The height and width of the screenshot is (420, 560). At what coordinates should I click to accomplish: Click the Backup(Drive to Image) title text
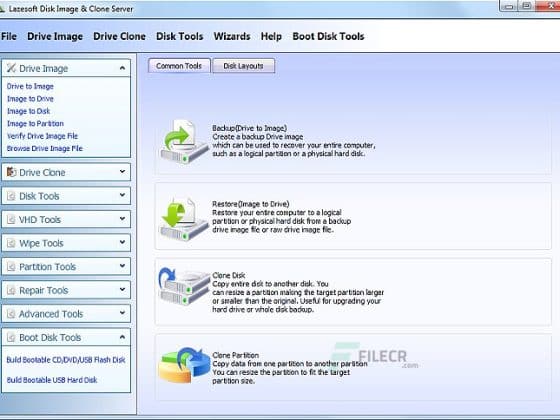coord(250,128)
